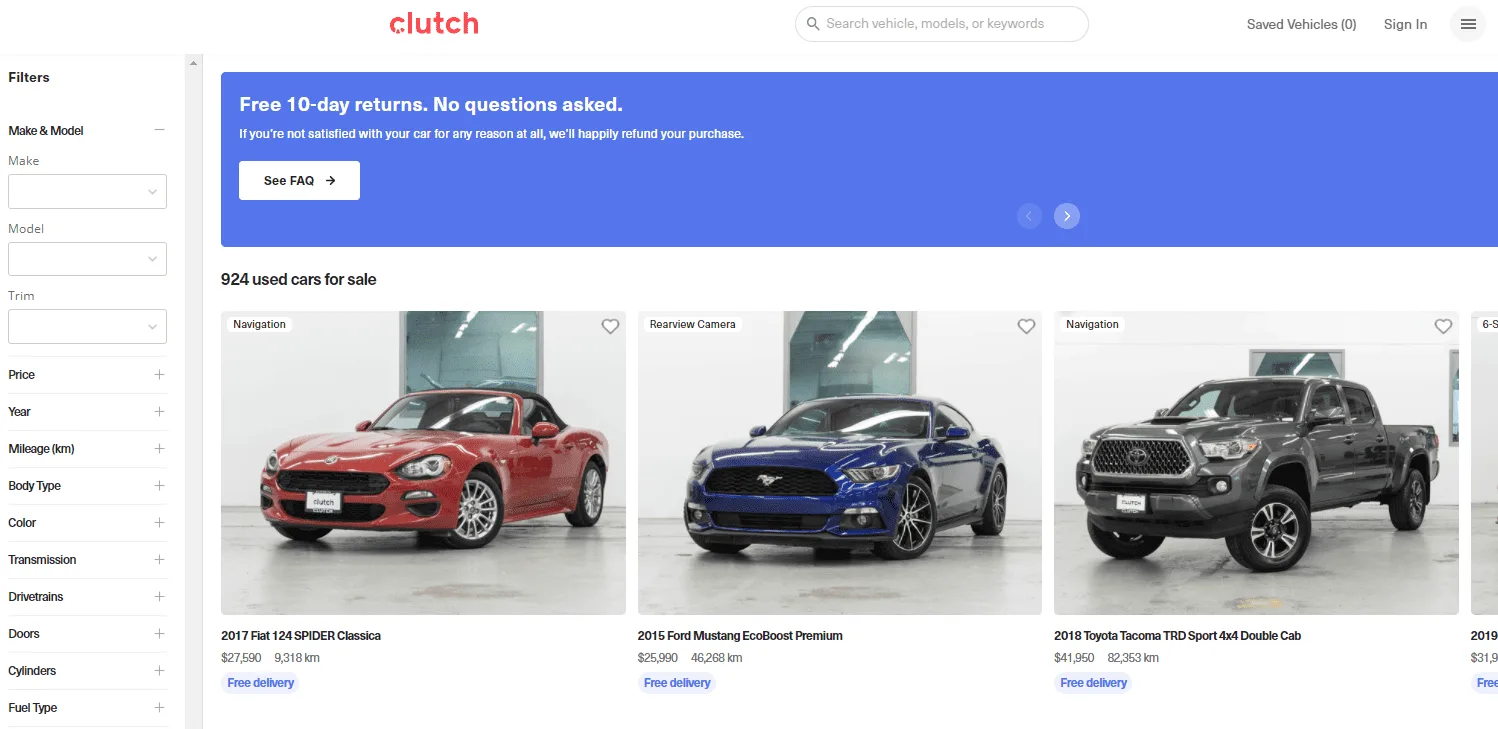
Task: Click the search magnifier icon
Action: [x=813, y=24]
